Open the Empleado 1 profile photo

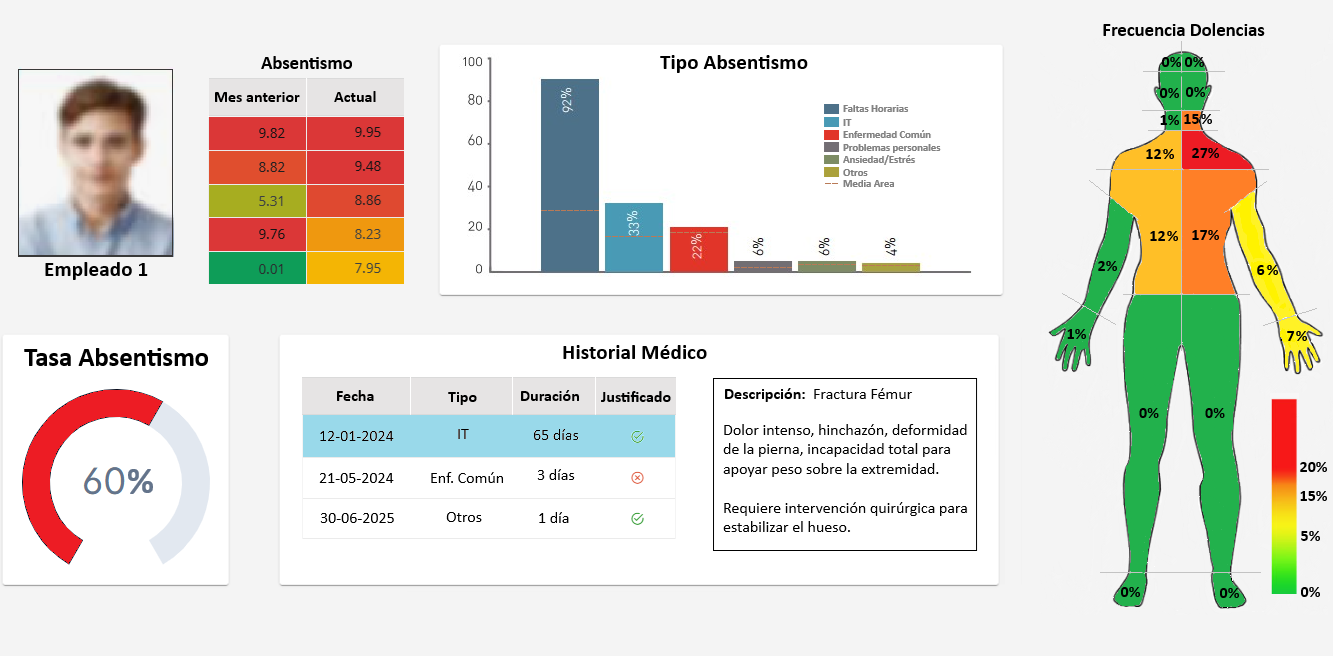coord(95,162)
